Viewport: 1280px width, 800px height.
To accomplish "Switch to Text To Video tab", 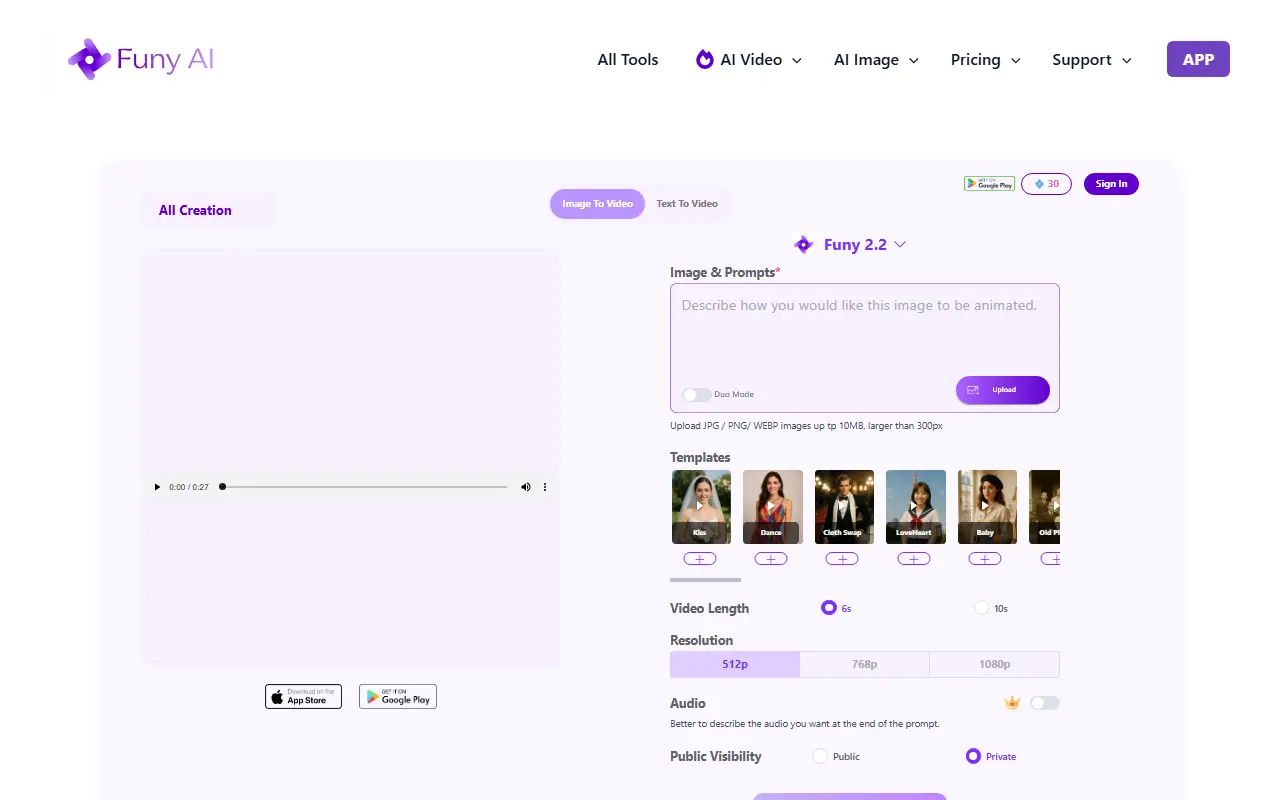I will coord(687,204).
